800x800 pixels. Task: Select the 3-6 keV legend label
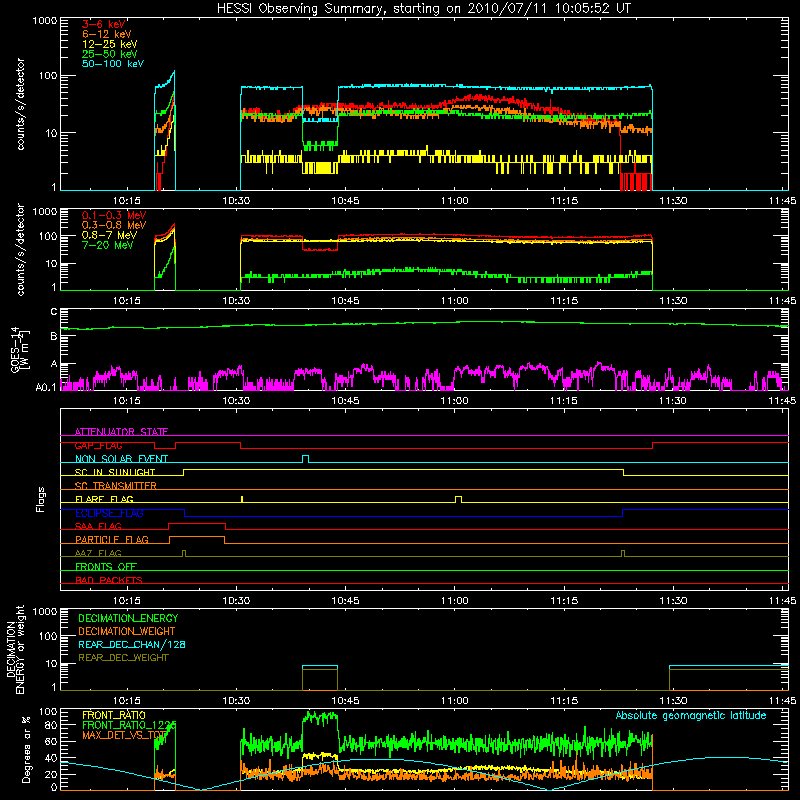(104, 24)
